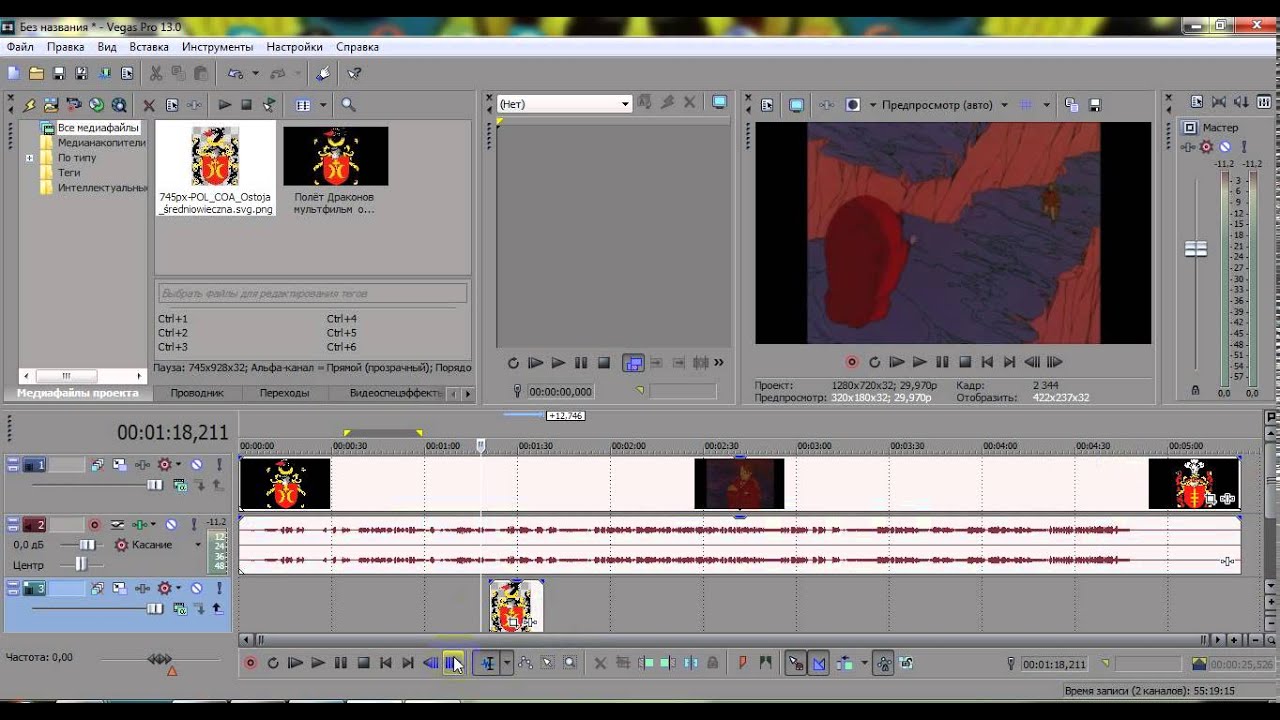The width and height of the screenshot is (1280, 720).
Task: Toggle Loop Playback in timeline transport
Action: point(272,662)
